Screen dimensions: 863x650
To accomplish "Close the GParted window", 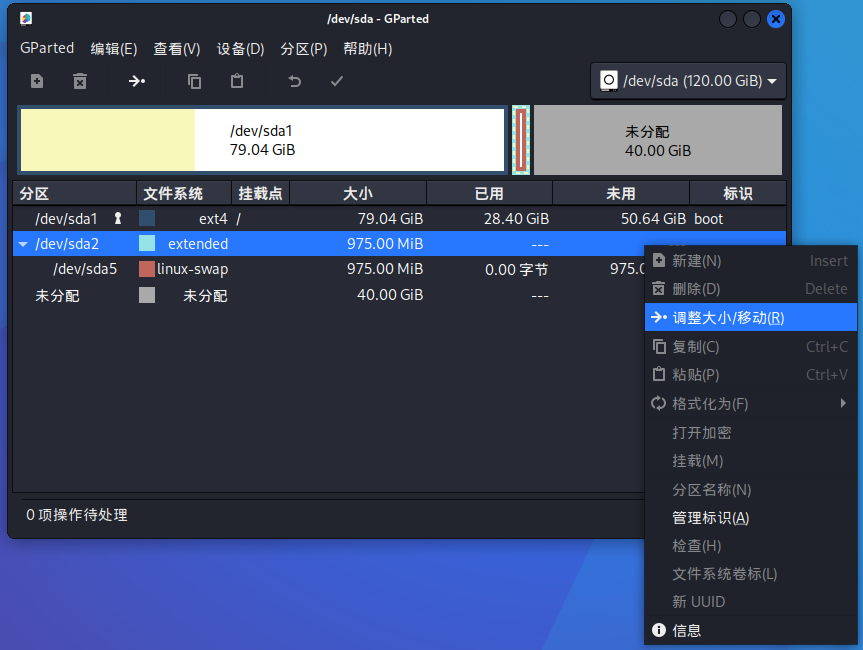I will coord(775,19).
